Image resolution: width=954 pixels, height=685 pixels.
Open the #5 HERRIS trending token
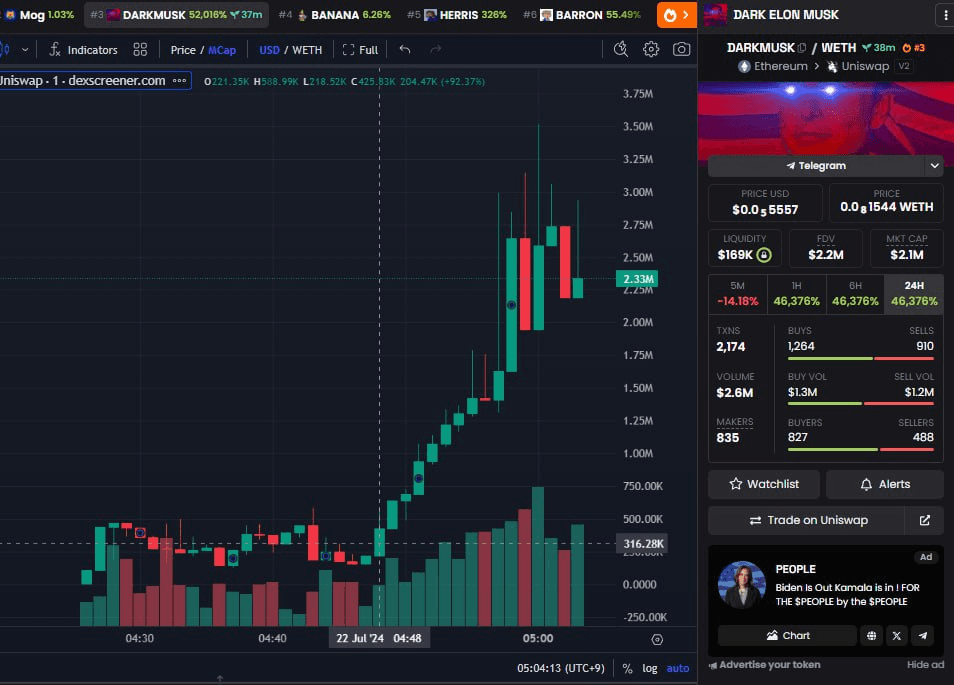click(x=457, y=15)
